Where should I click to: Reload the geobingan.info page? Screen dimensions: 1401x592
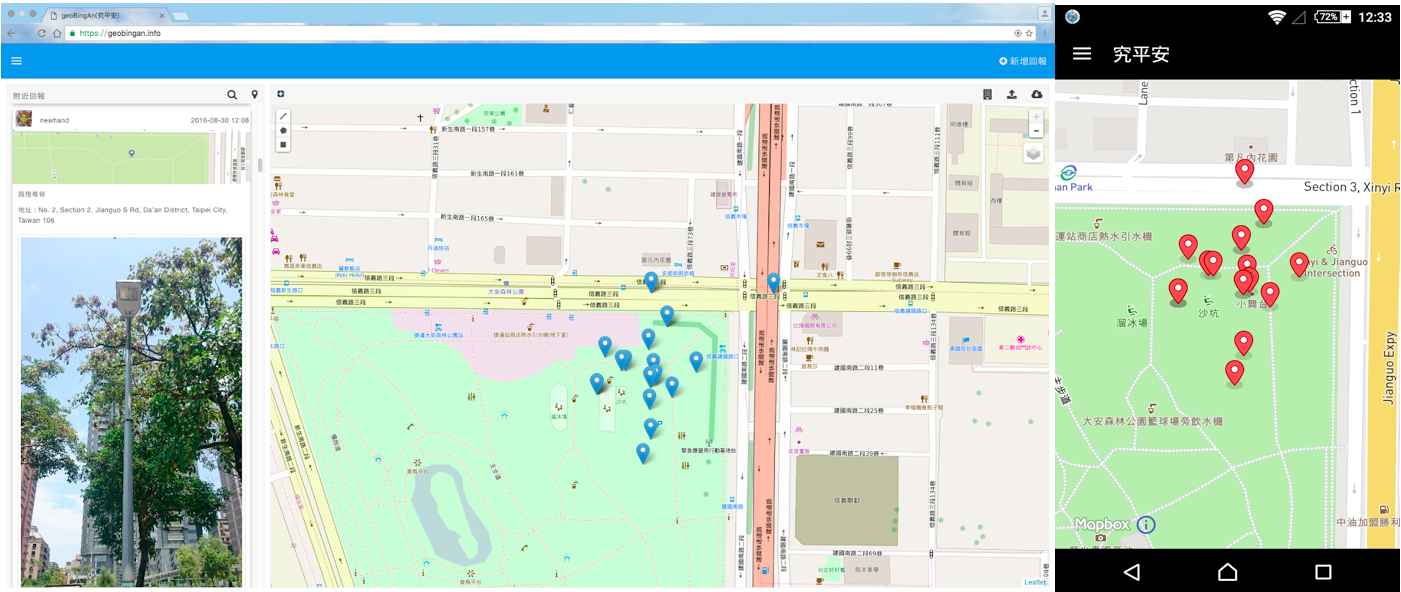42,33
